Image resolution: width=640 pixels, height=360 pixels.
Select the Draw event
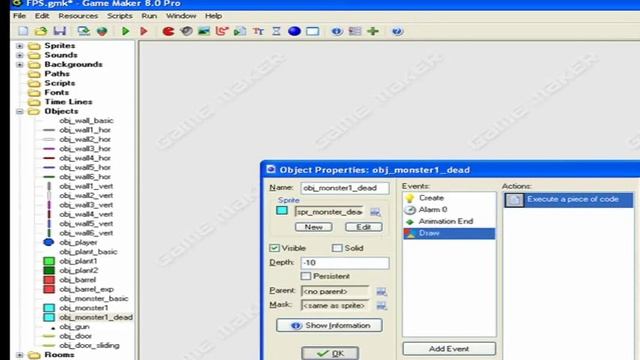(449, 233)
